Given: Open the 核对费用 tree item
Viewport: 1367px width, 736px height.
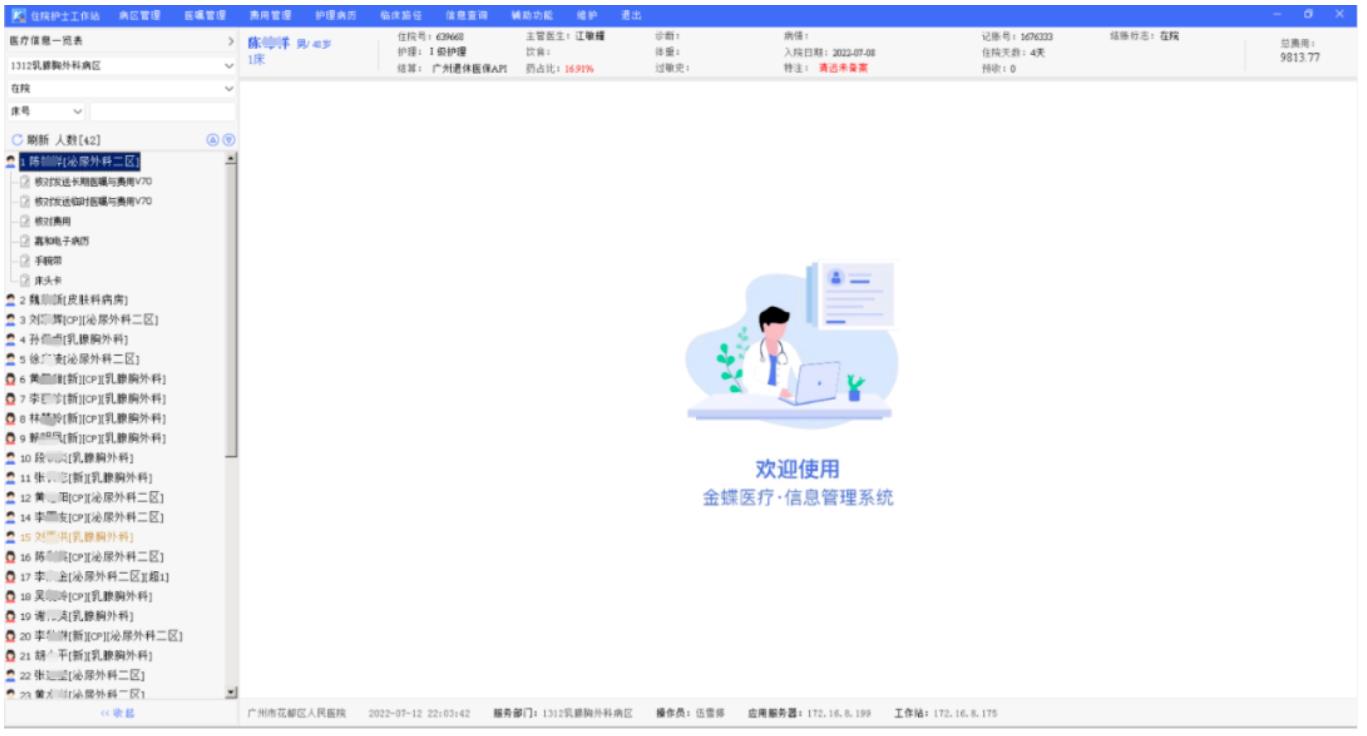Looking at the screenshot, I should point(52,221).
